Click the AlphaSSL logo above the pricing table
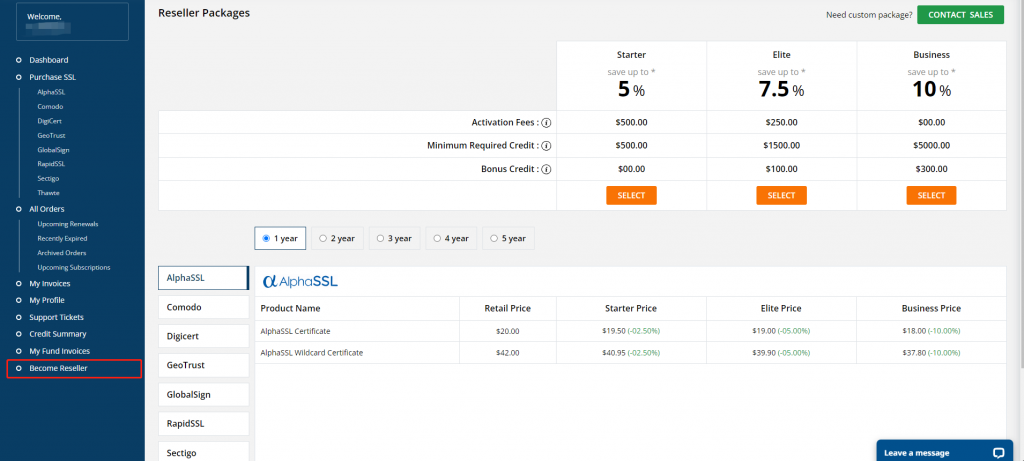The height and width of the screenshot is (461, 1024). coord(300,281)
